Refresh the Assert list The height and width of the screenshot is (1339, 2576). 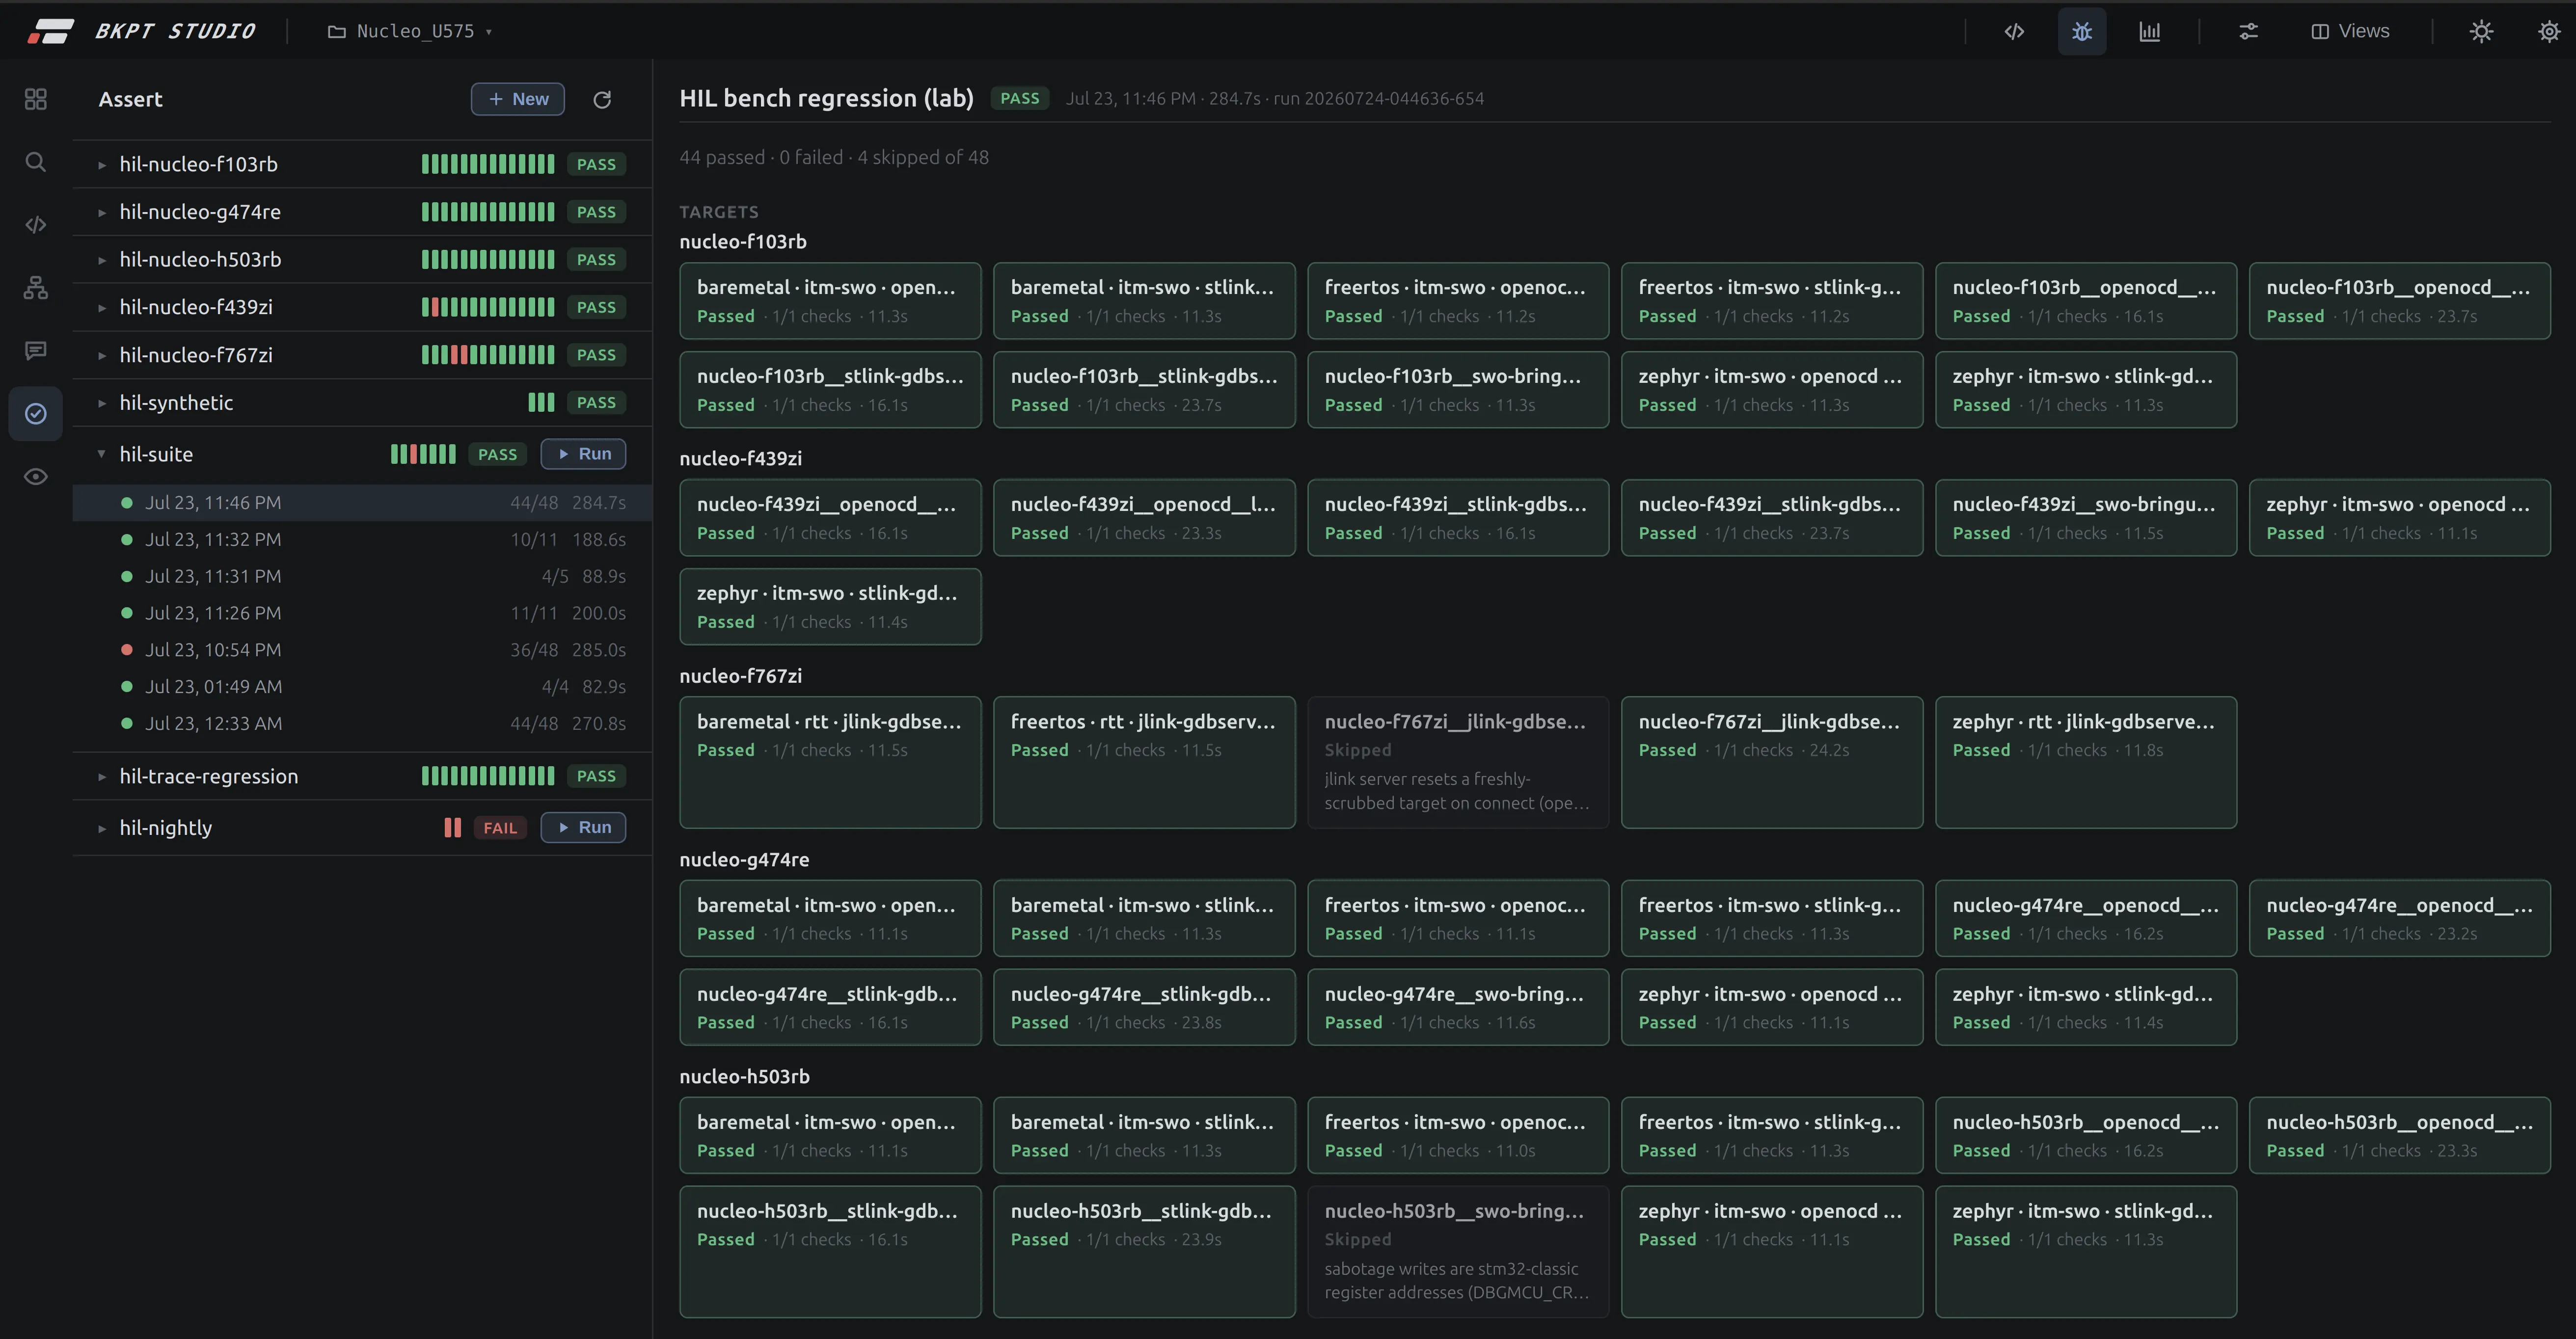[602, 99]
